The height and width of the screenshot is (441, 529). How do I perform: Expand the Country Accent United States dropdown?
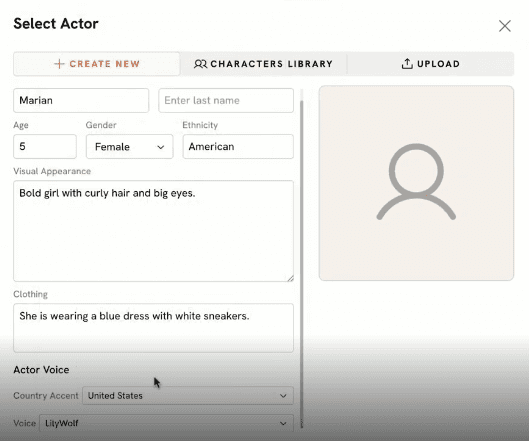188,395
